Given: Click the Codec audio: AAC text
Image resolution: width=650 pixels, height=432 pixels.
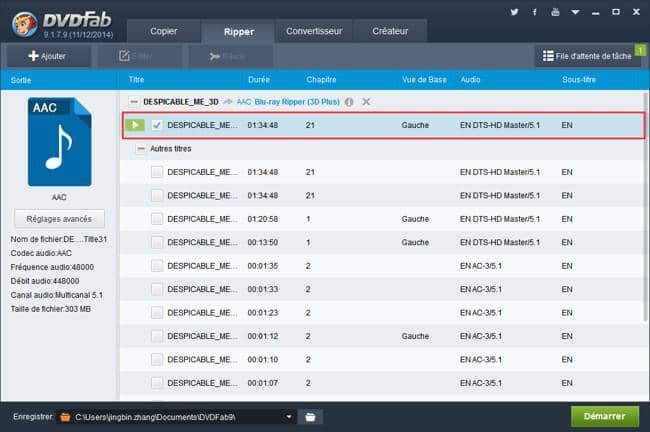Looking at the screenshot, I should pyautogui.click(x=41, y=253).
